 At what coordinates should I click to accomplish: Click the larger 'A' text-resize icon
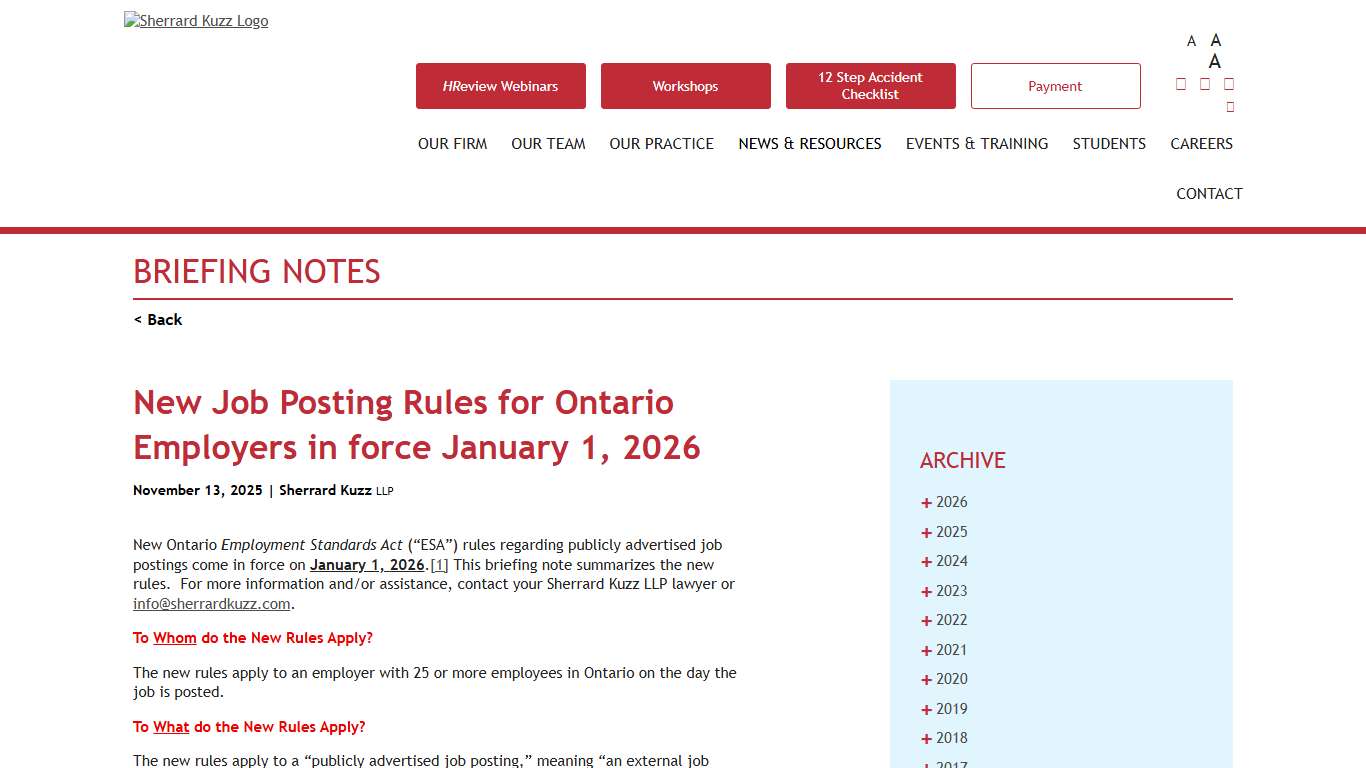tap(1215, 40)
